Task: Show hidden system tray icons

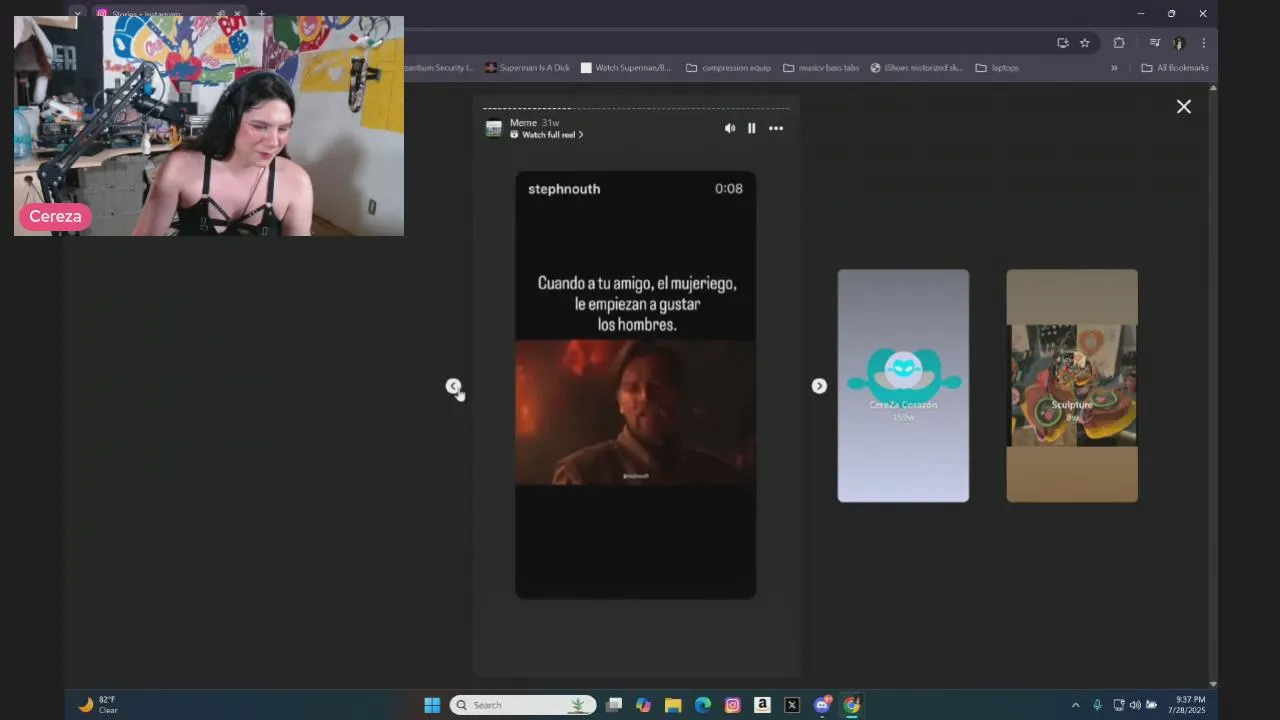Action: (1076, 705)
